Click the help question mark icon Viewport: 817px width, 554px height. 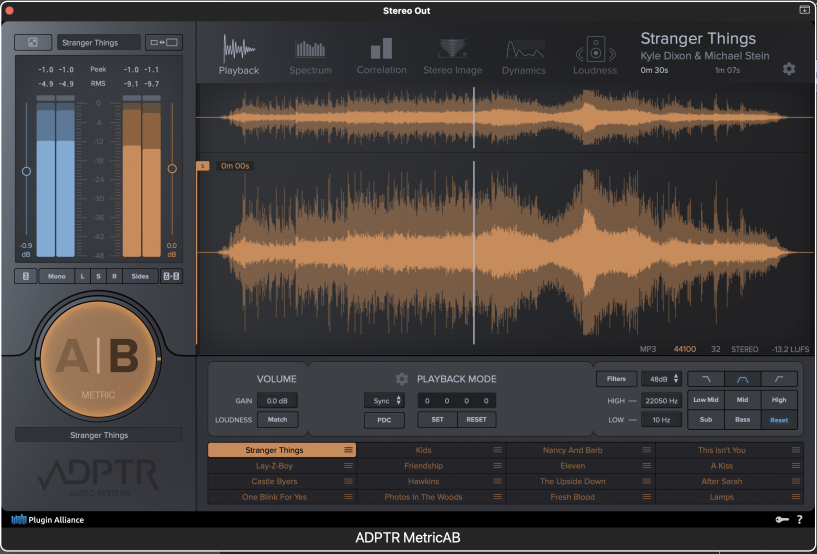tap(799, 520)
